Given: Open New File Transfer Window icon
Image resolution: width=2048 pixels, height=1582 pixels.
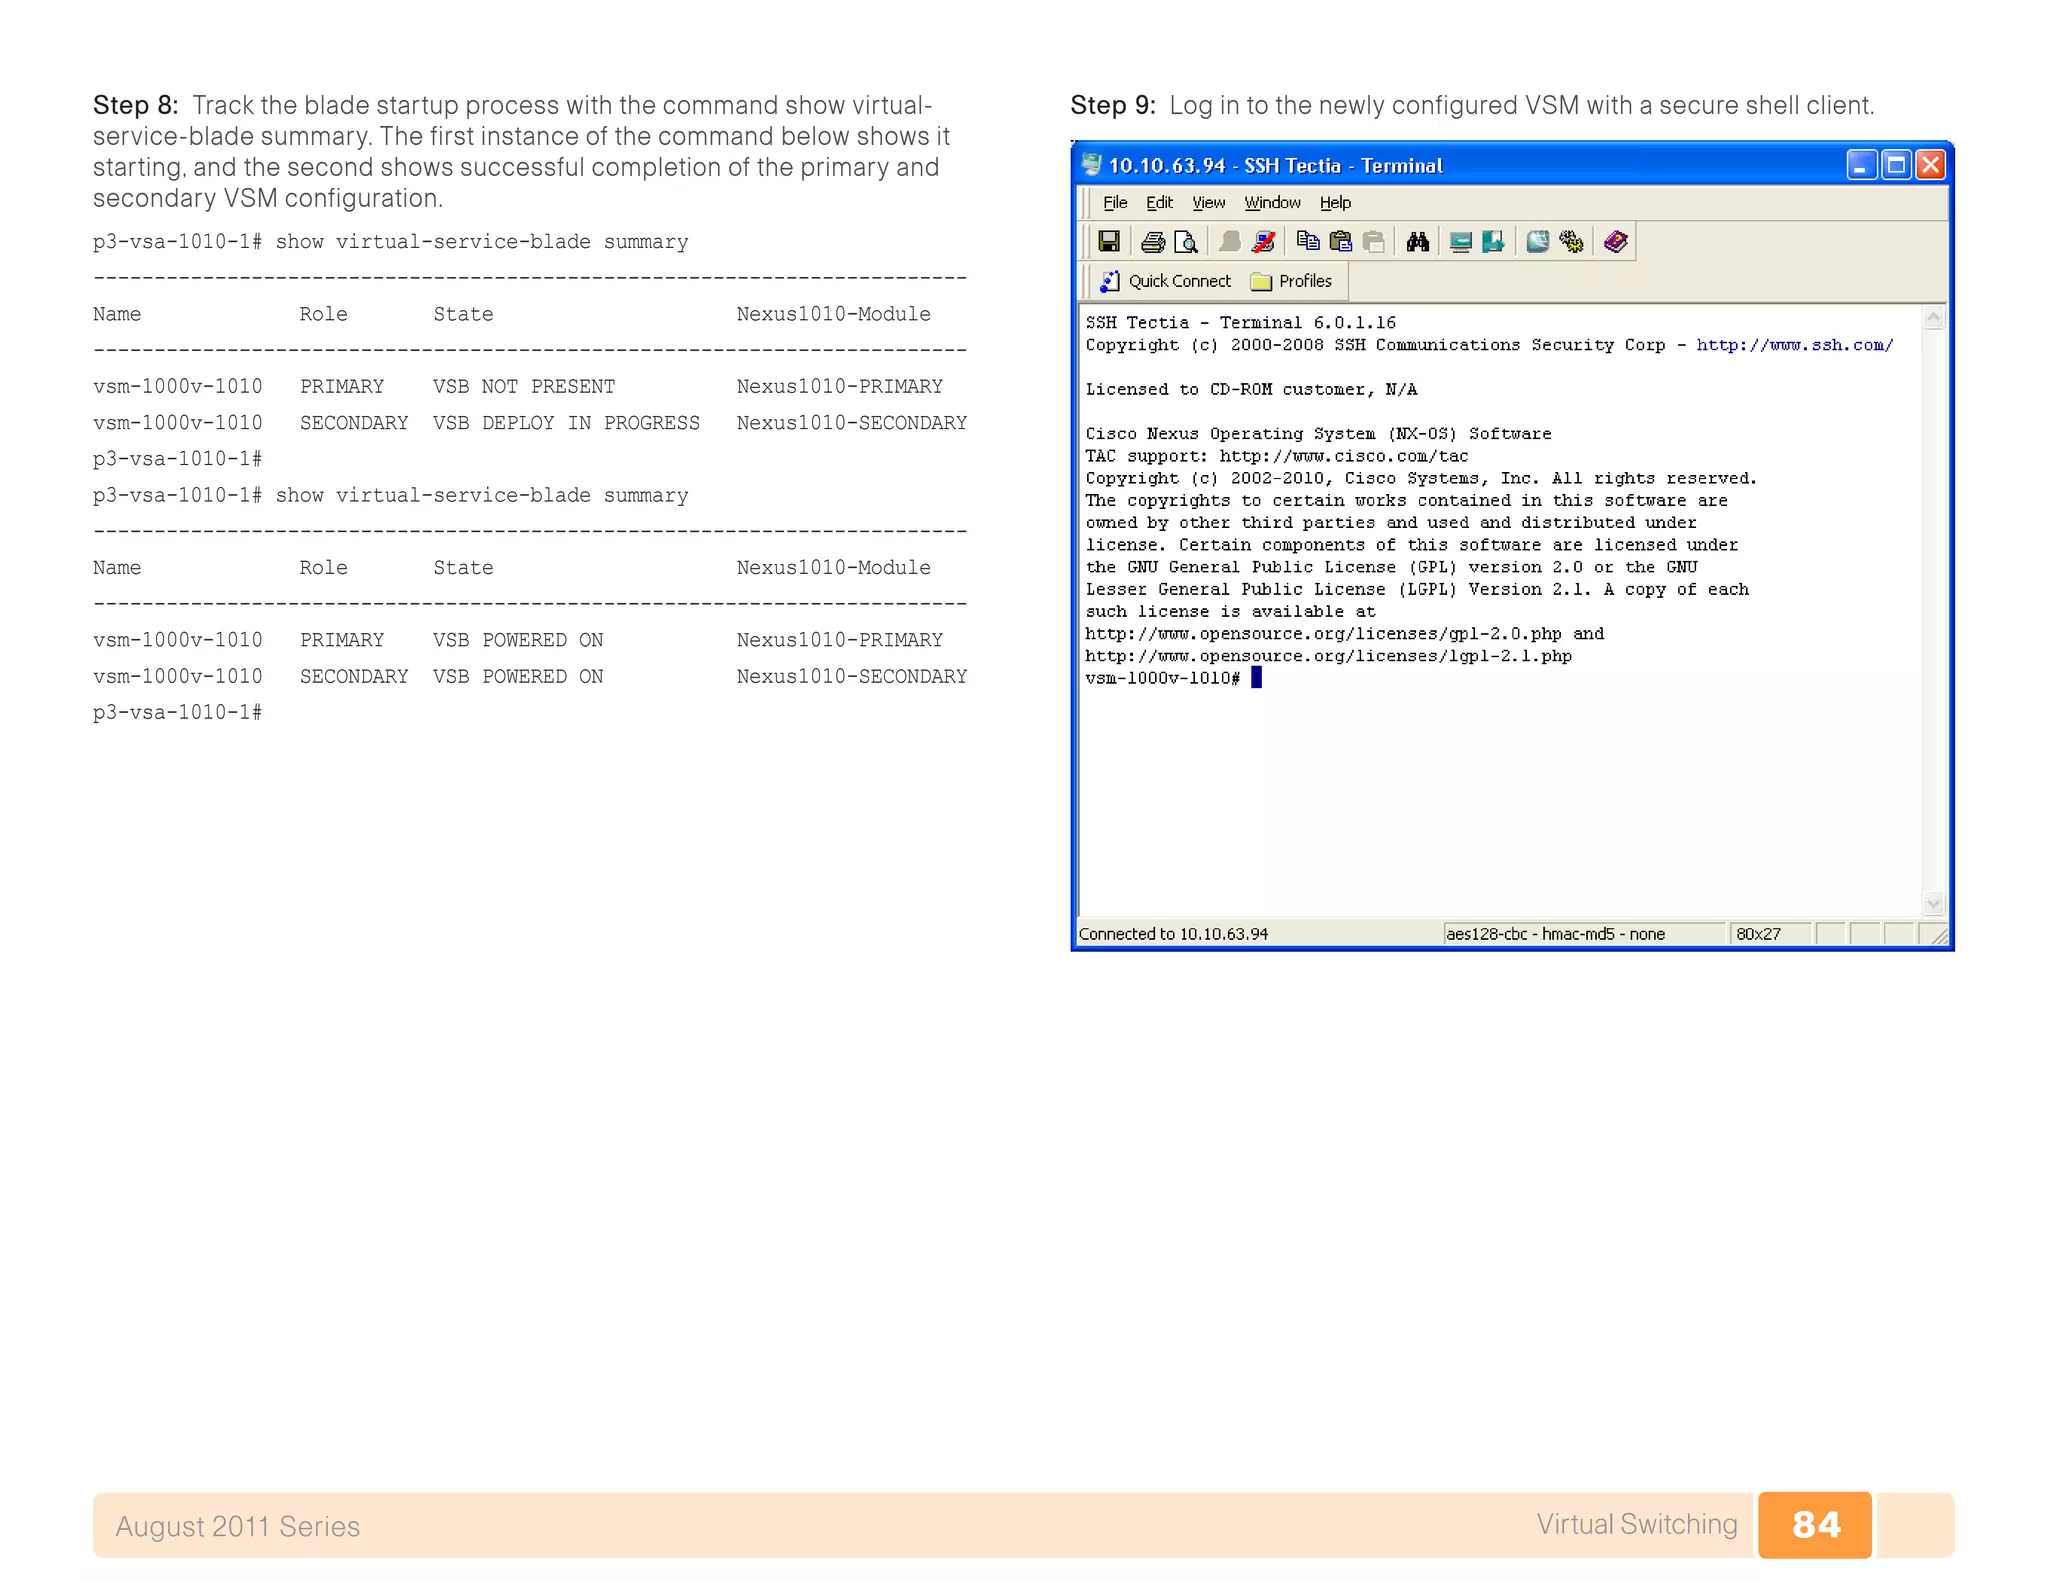Looking at the screenshot, I should tap(1493, 242).
